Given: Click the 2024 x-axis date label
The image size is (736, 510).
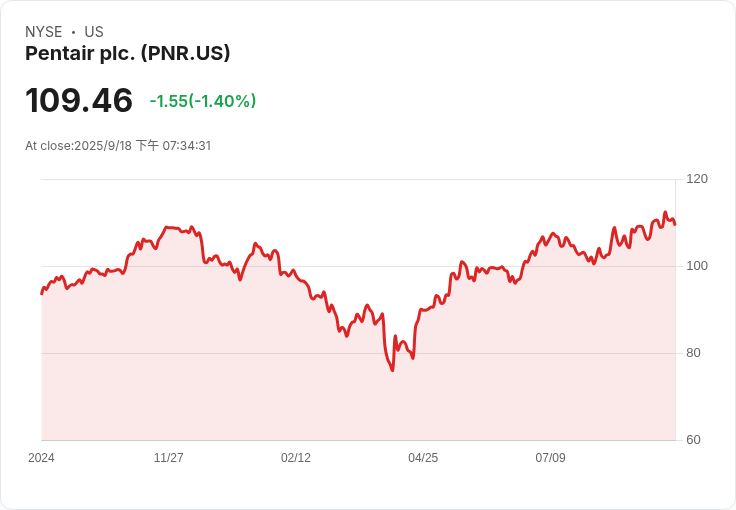Looking at the screenshot, I should click(x=41, y=458).
